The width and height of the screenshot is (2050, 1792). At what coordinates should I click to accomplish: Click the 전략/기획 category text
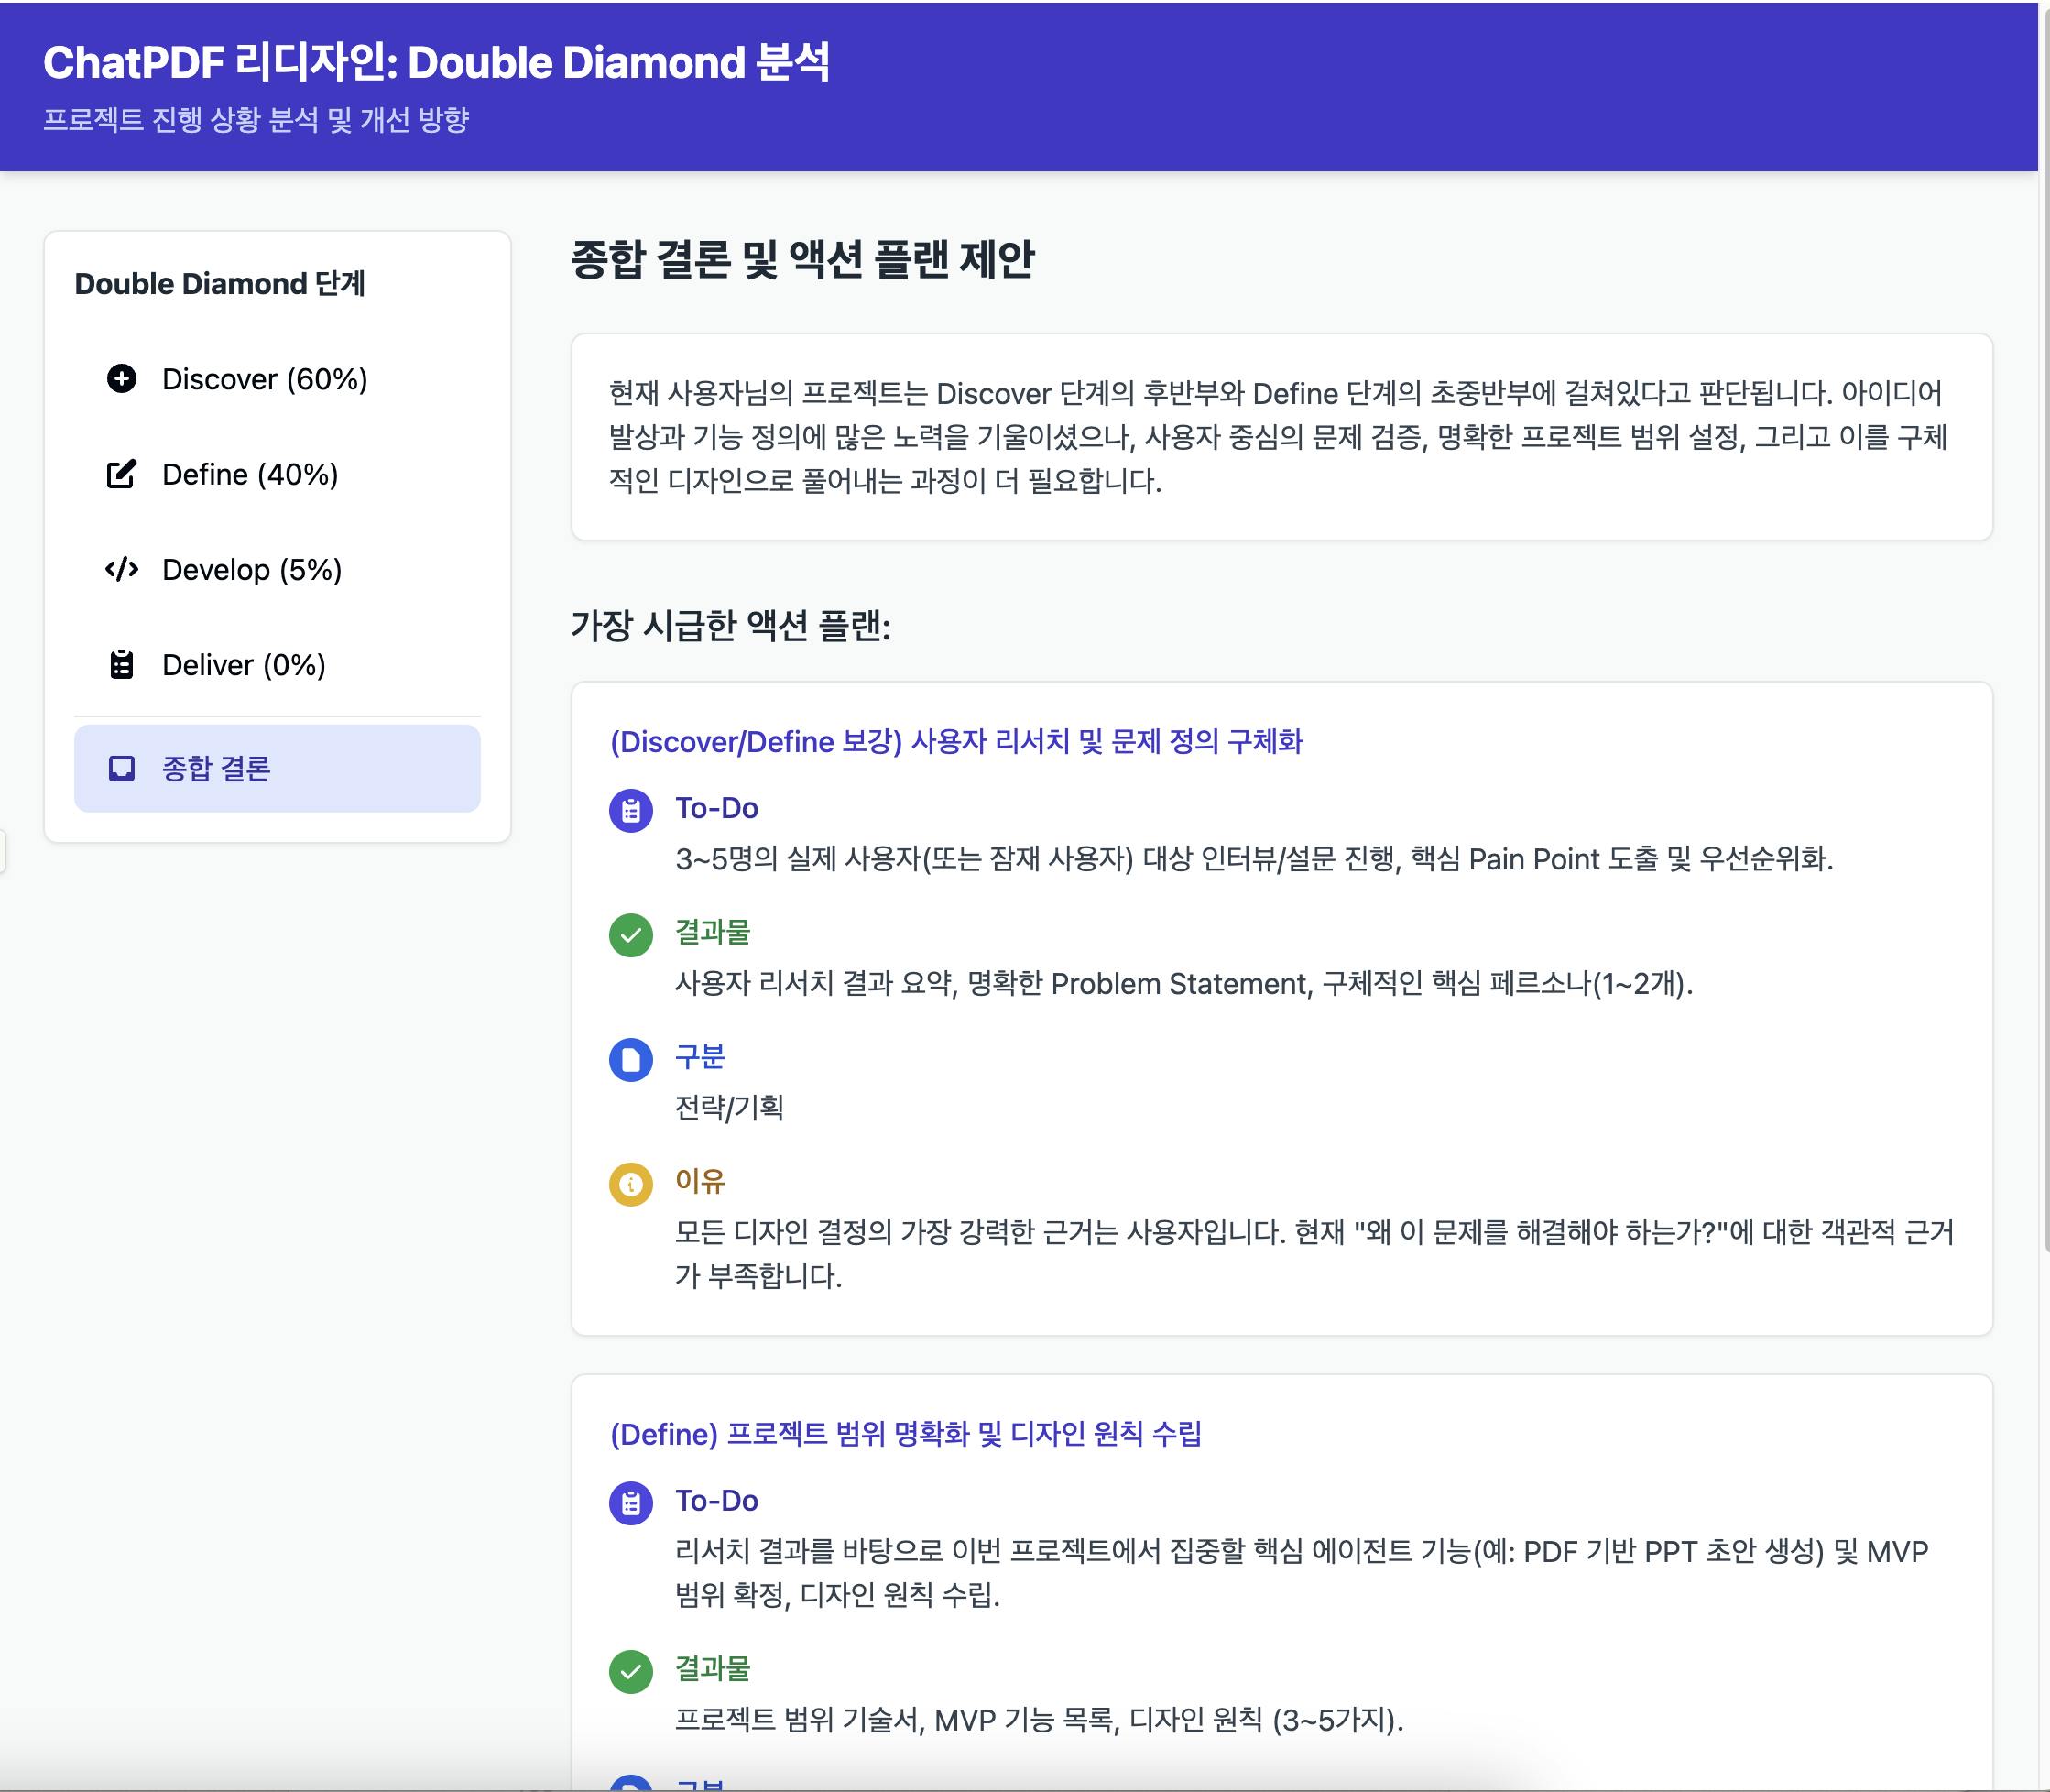pos(729,1108)
